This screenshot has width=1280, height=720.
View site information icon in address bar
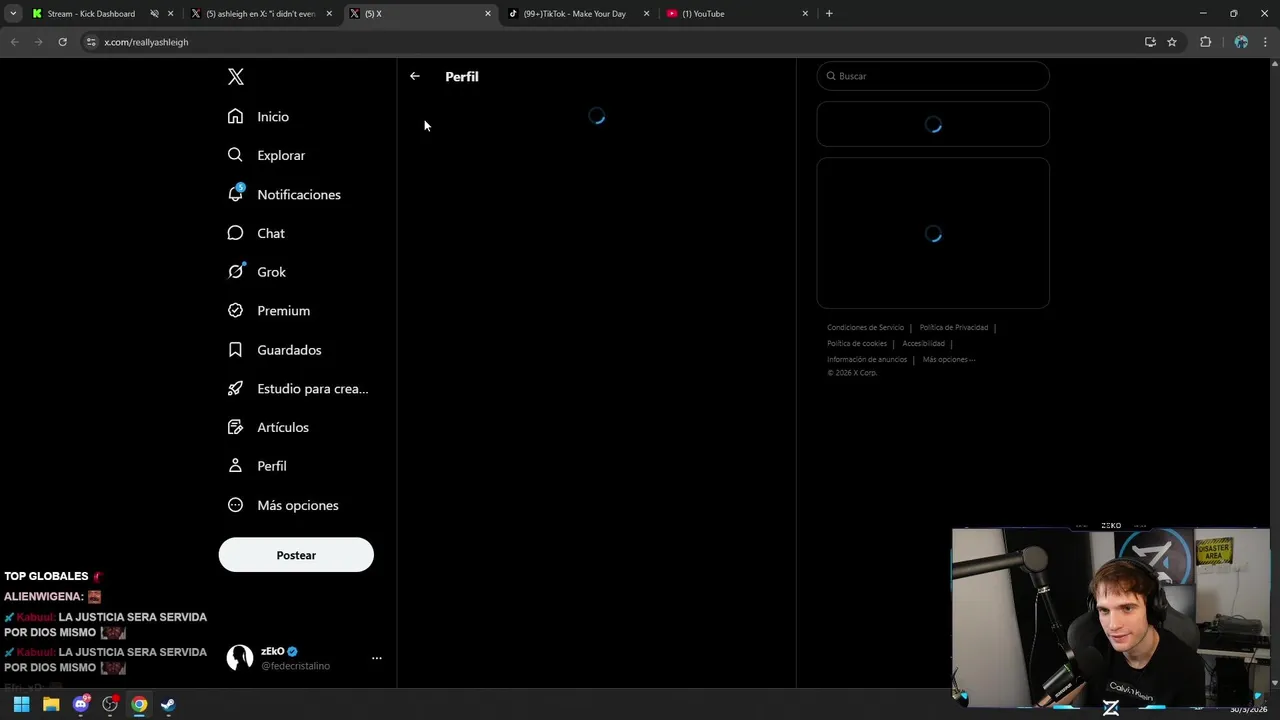(91, 42)
